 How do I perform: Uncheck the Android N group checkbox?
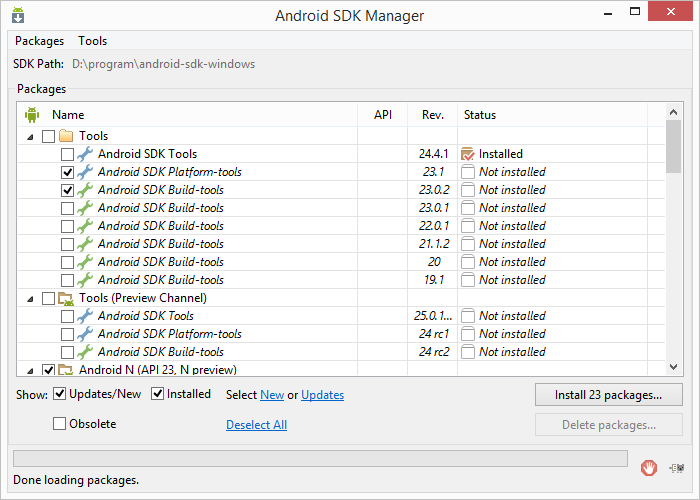(x=48, y=370)
